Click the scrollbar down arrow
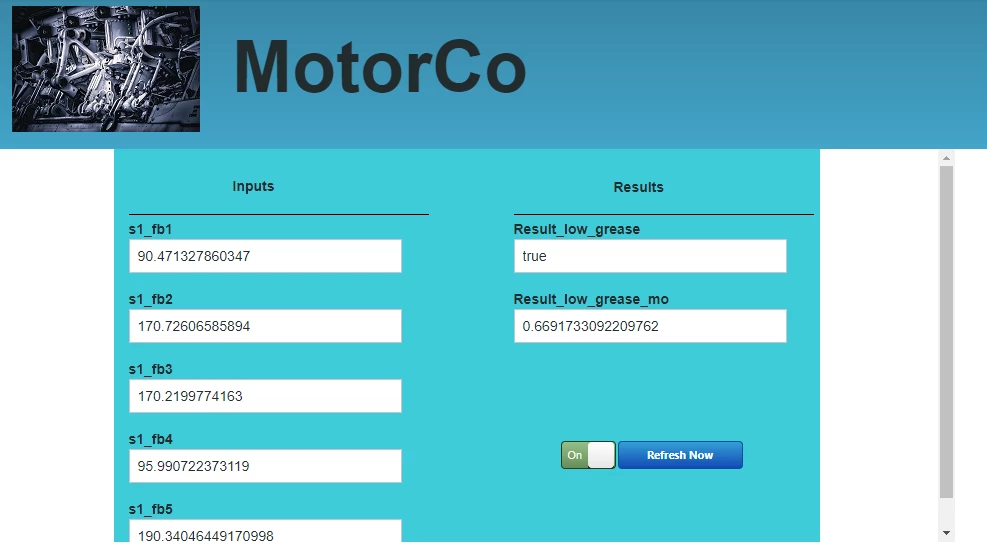The height and width of the screenshot is (560, 987). pyautogui.click(x=946, y=533)
